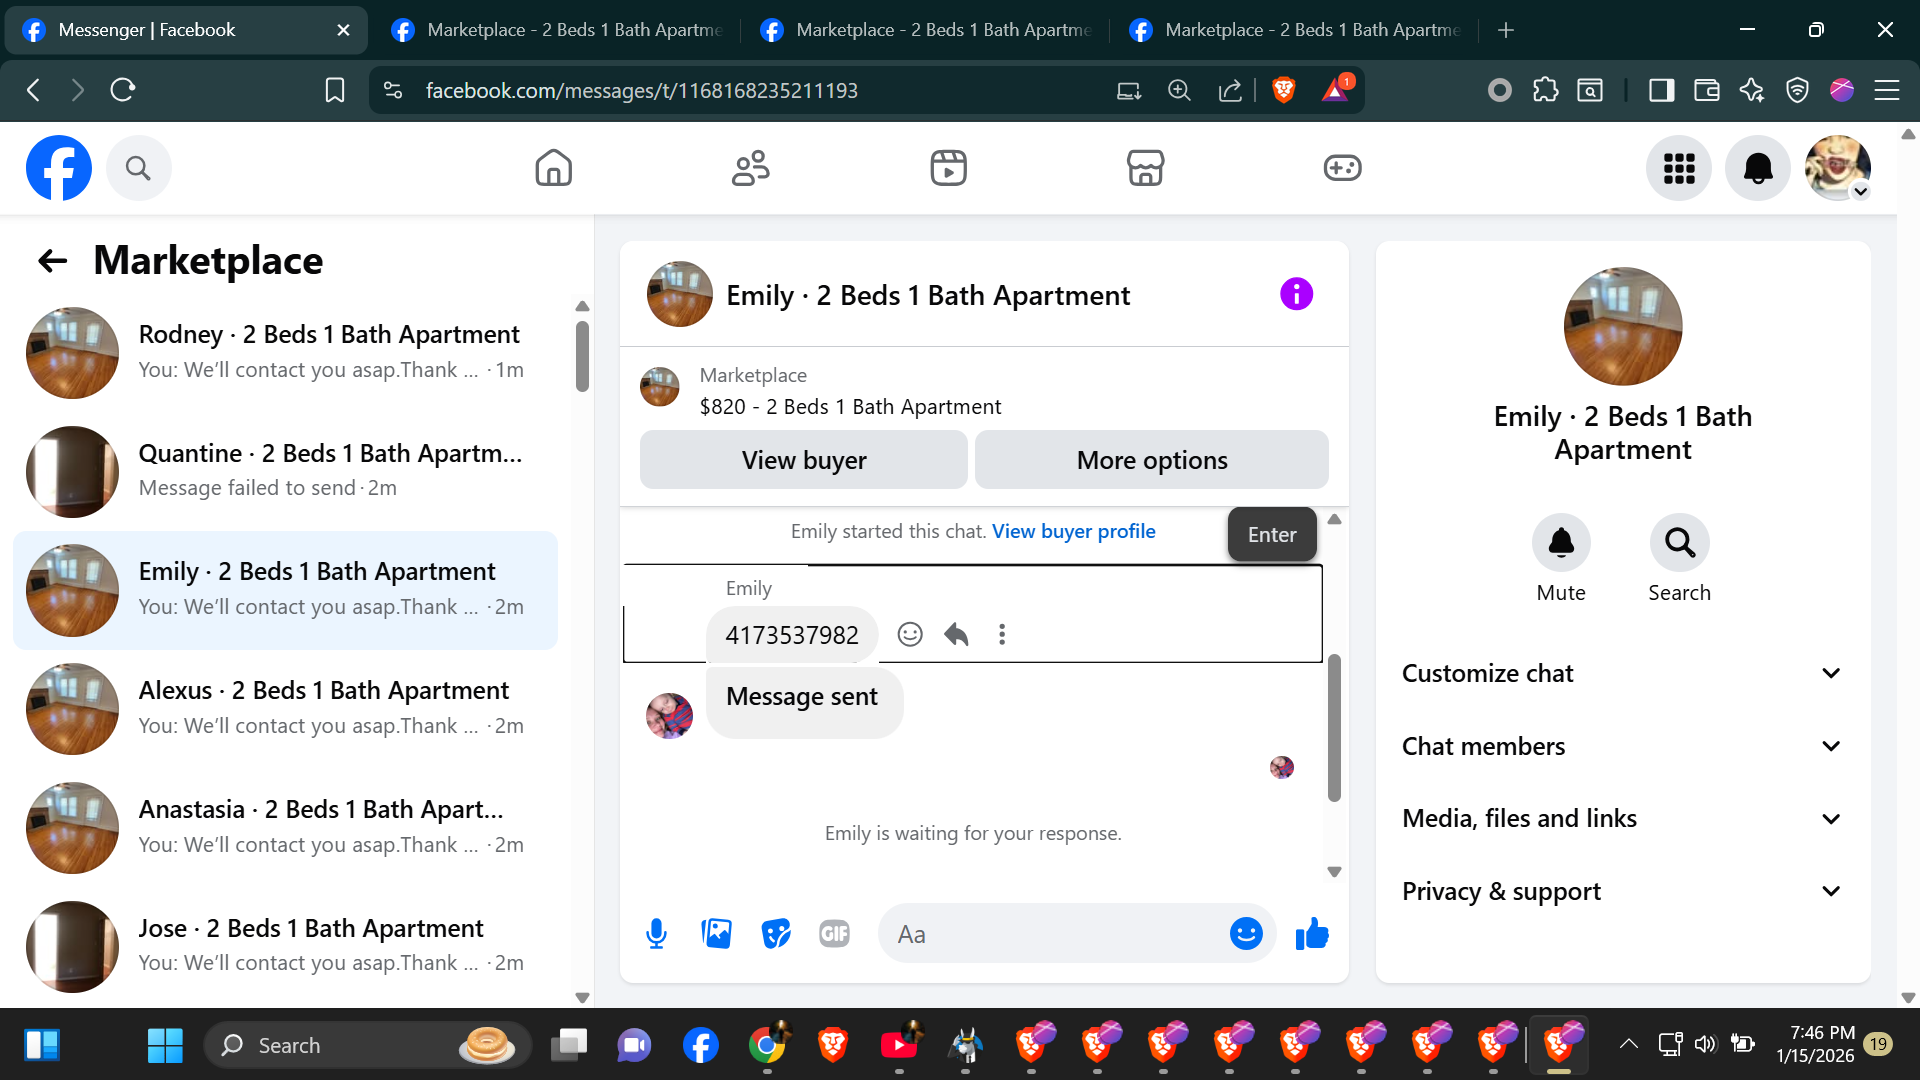Reply to the 4173537982 message
Viewport: 1920px width, 1080px height.
point(956,634)
